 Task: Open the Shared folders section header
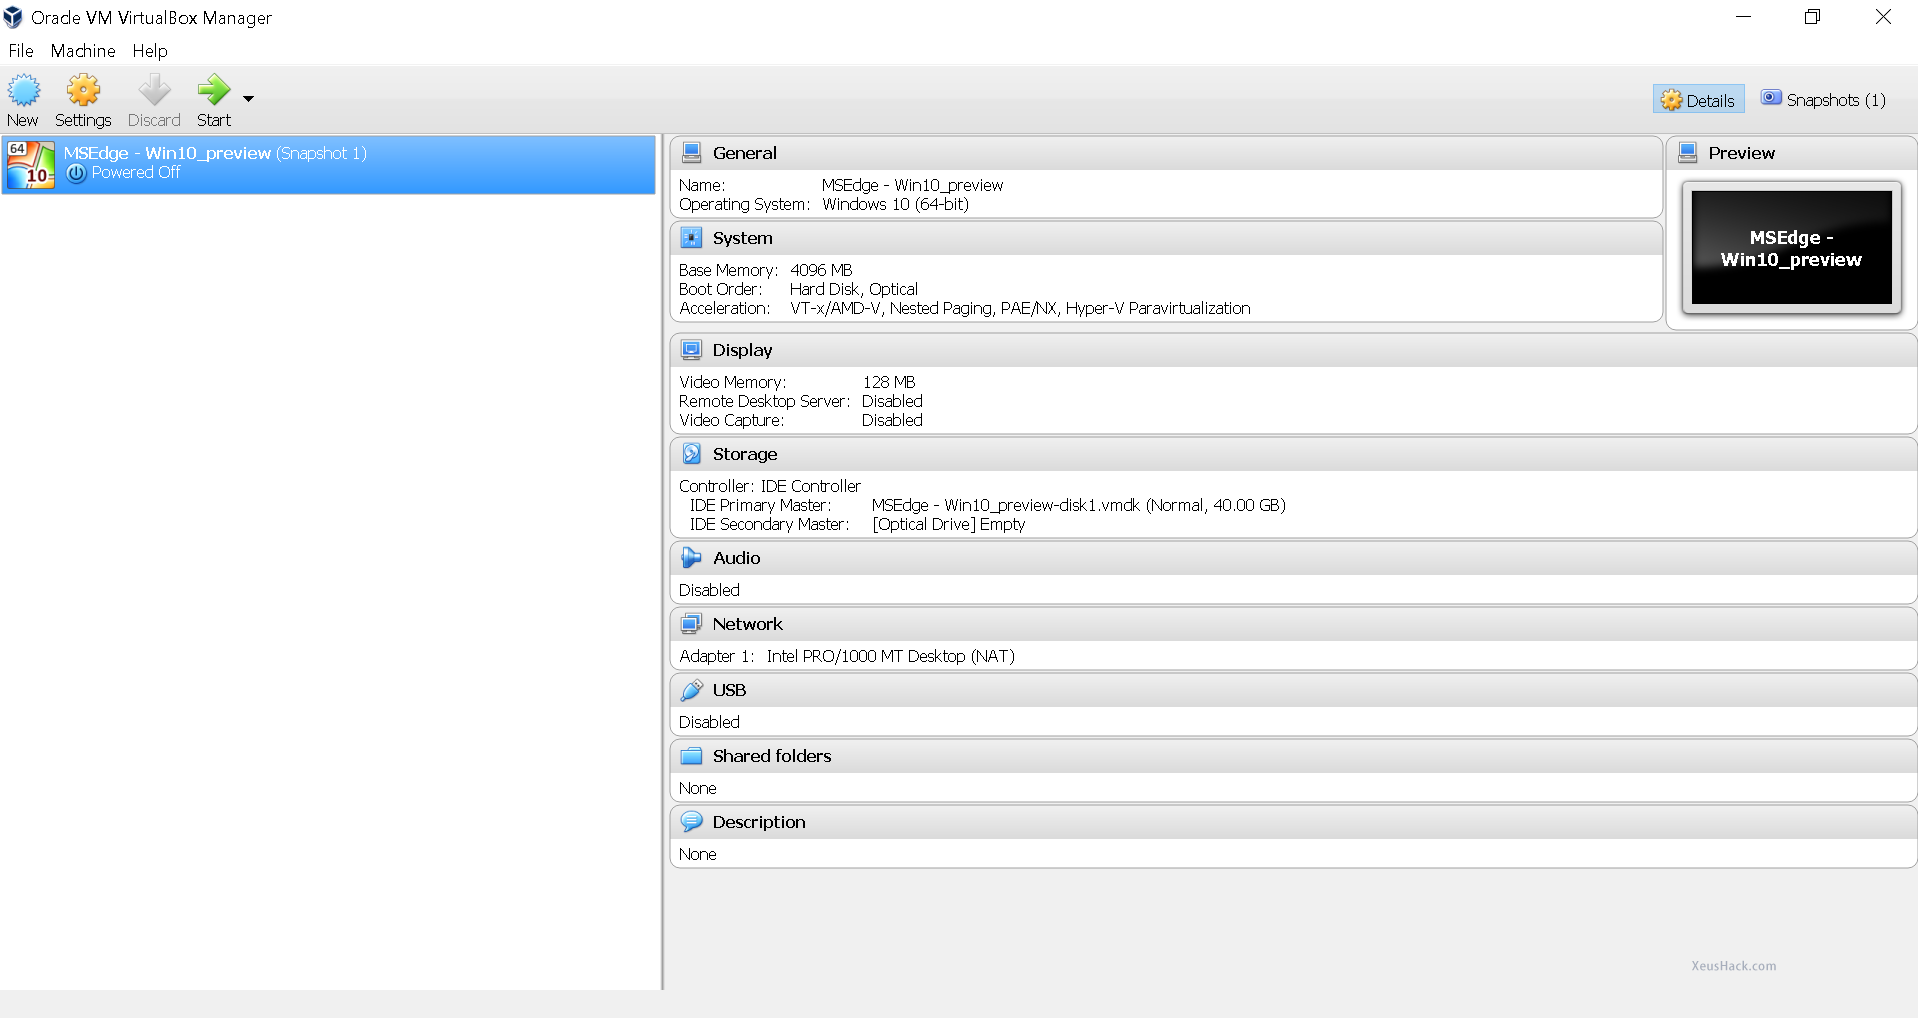(1293, 756)
